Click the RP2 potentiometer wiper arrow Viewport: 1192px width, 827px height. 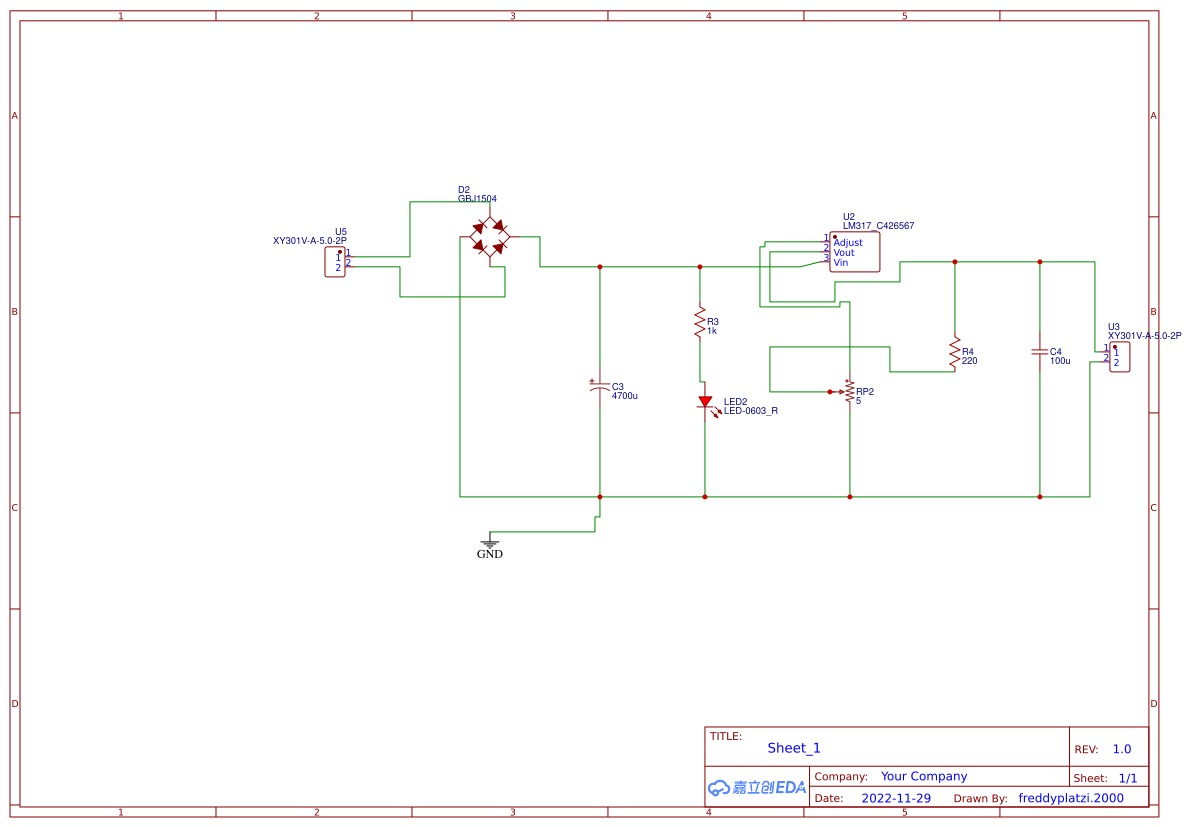coord(841,390)
